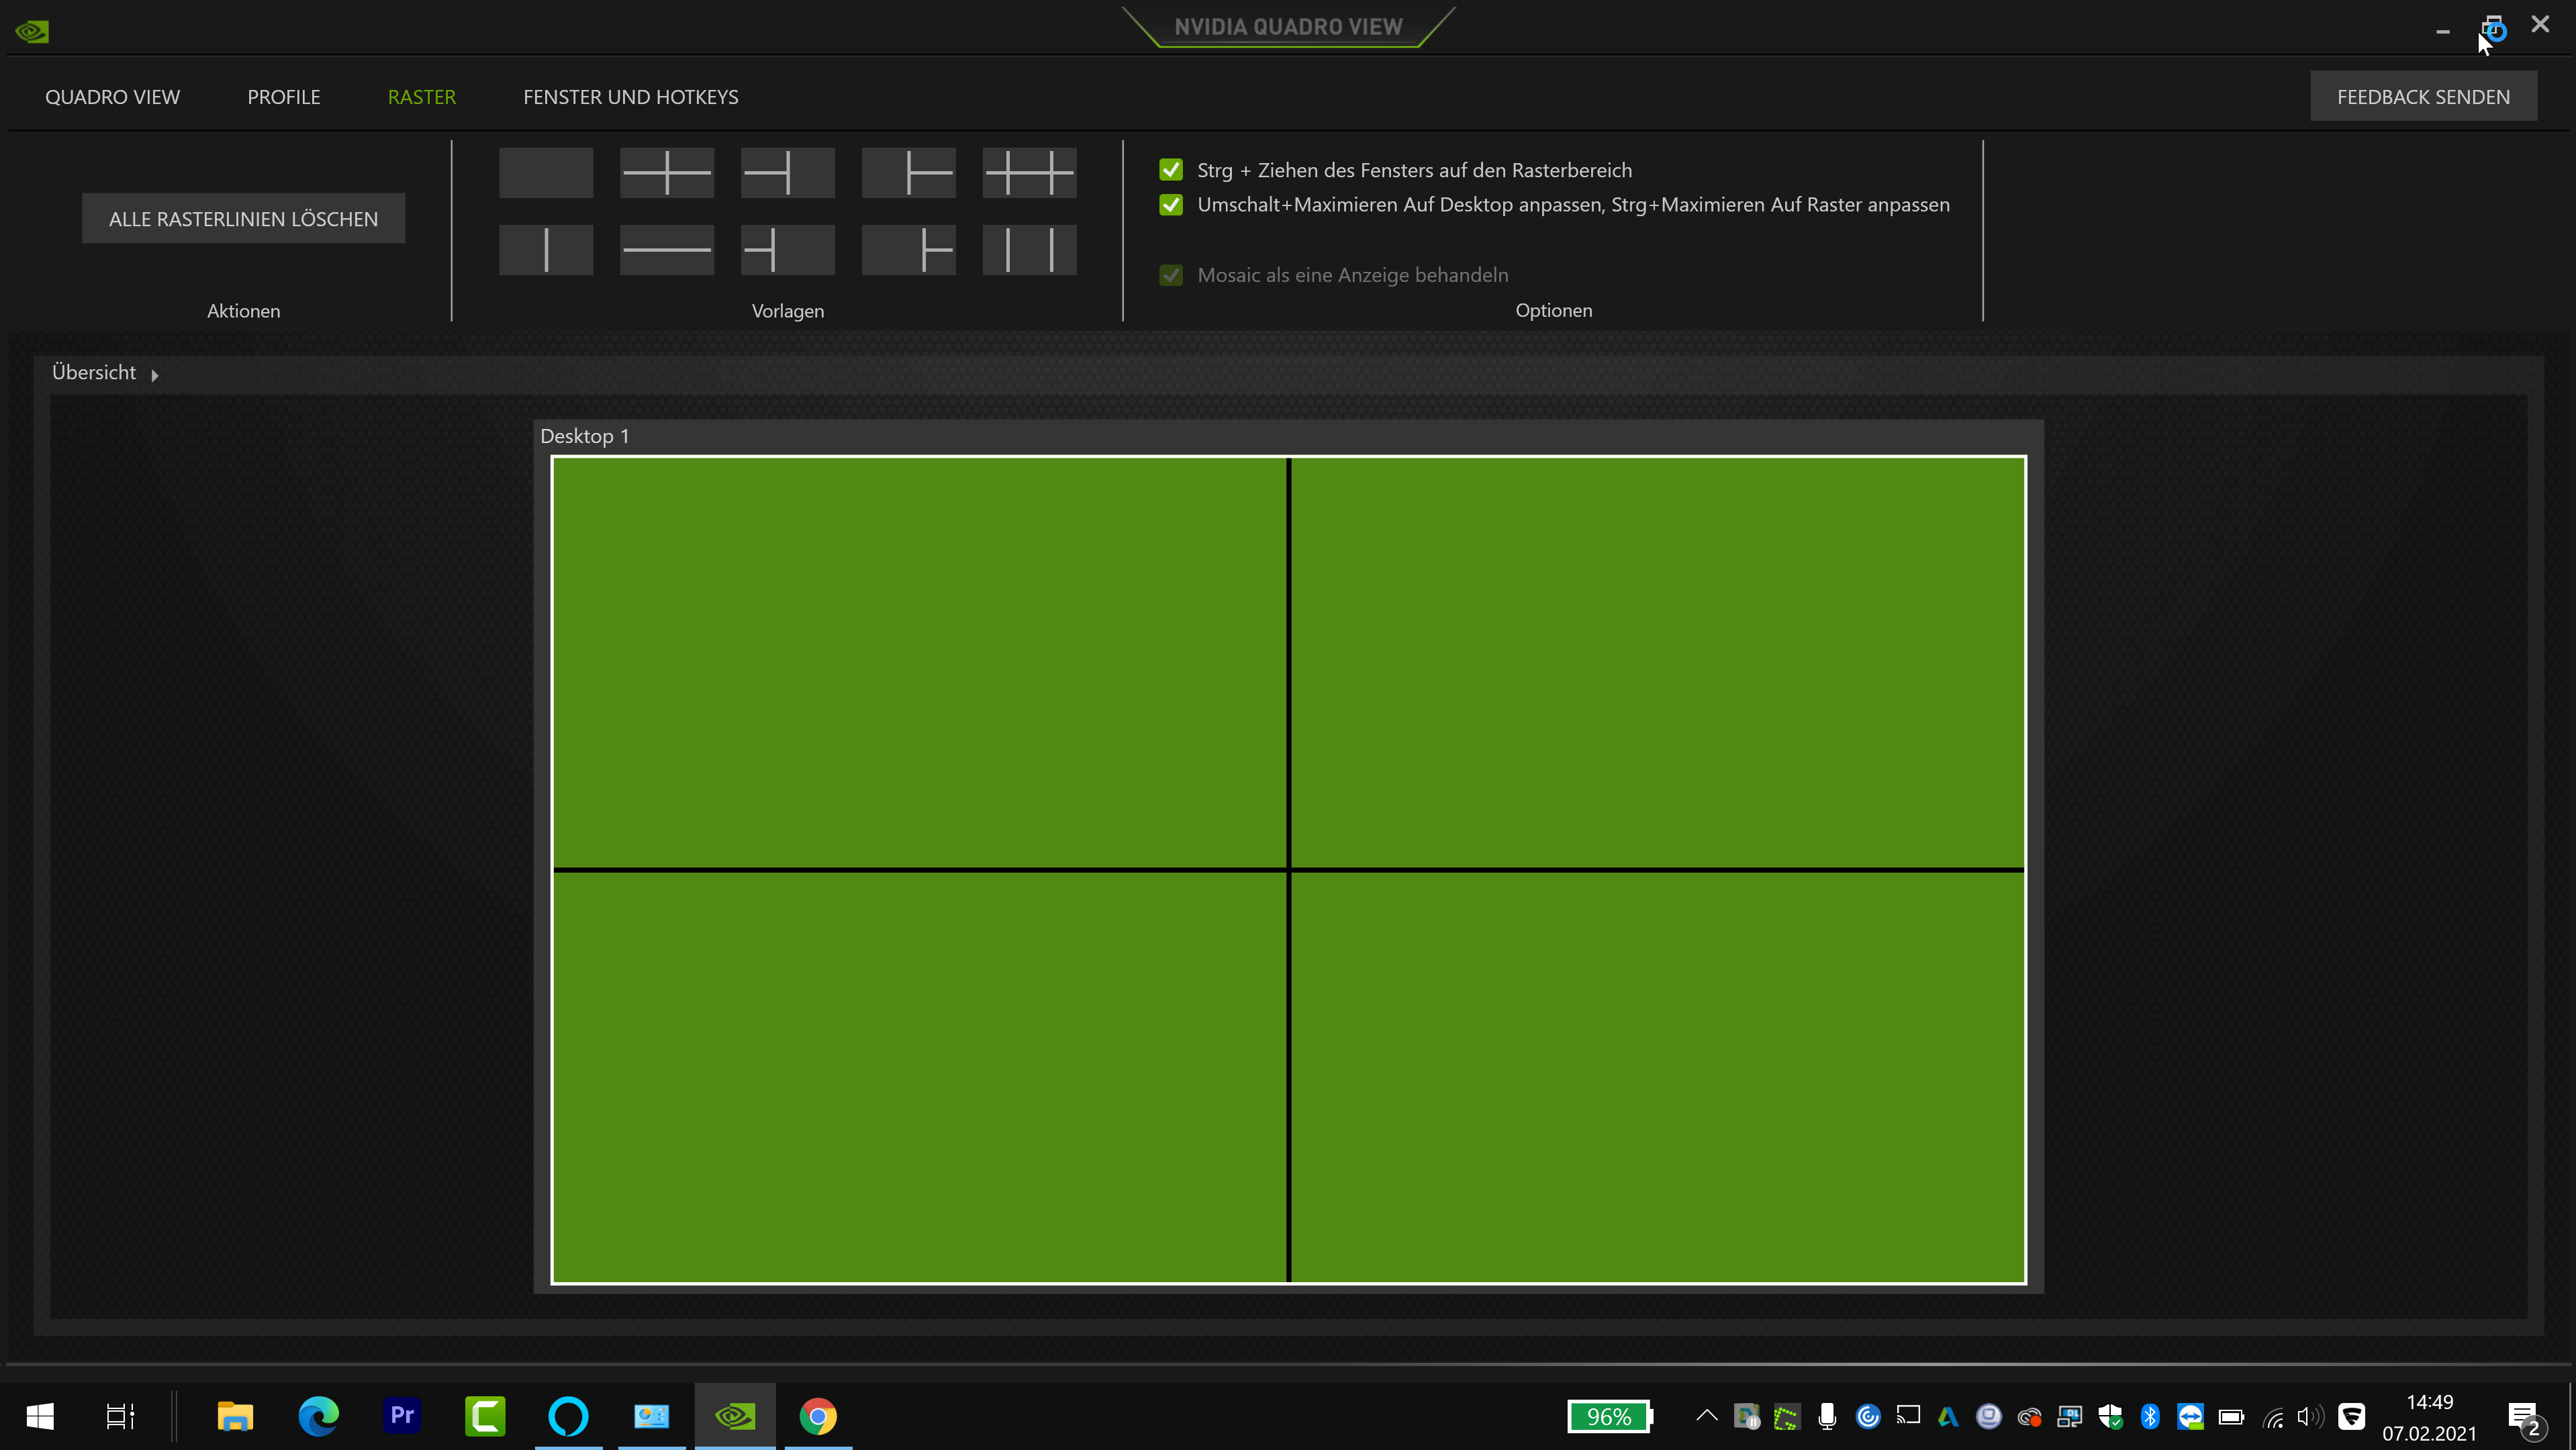Apply the single-cross four-quadrant grid template

point(667,173)
